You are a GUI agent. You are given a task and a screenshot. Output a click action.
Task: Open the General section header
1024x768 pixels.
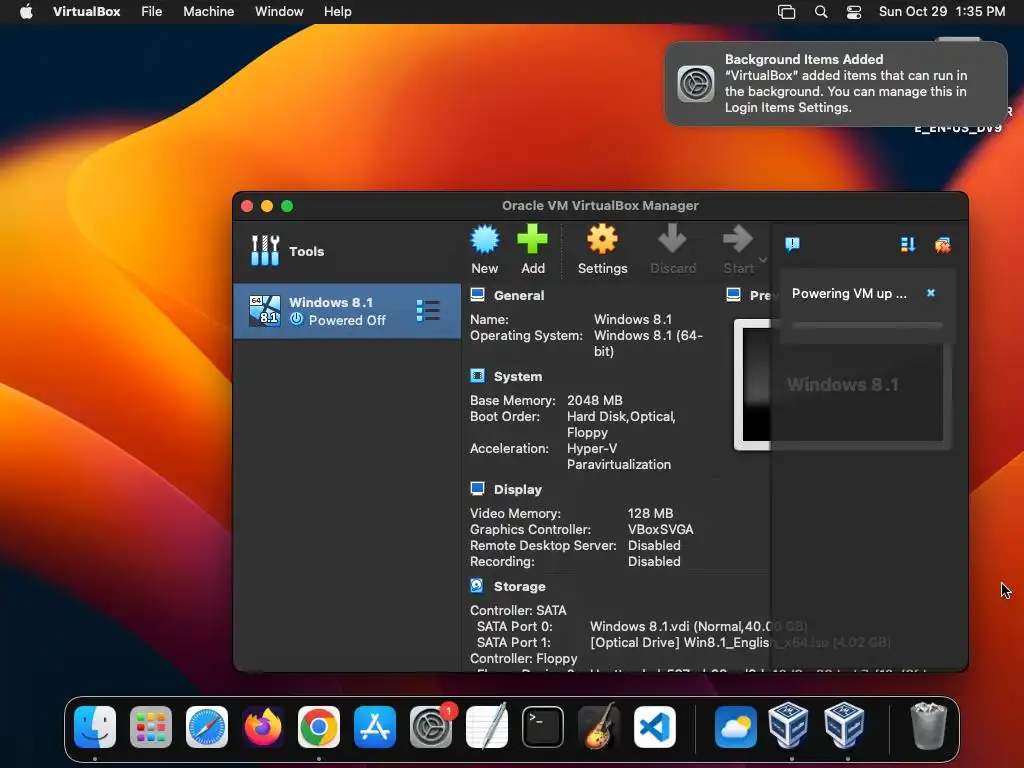click(x=519, y=295)
